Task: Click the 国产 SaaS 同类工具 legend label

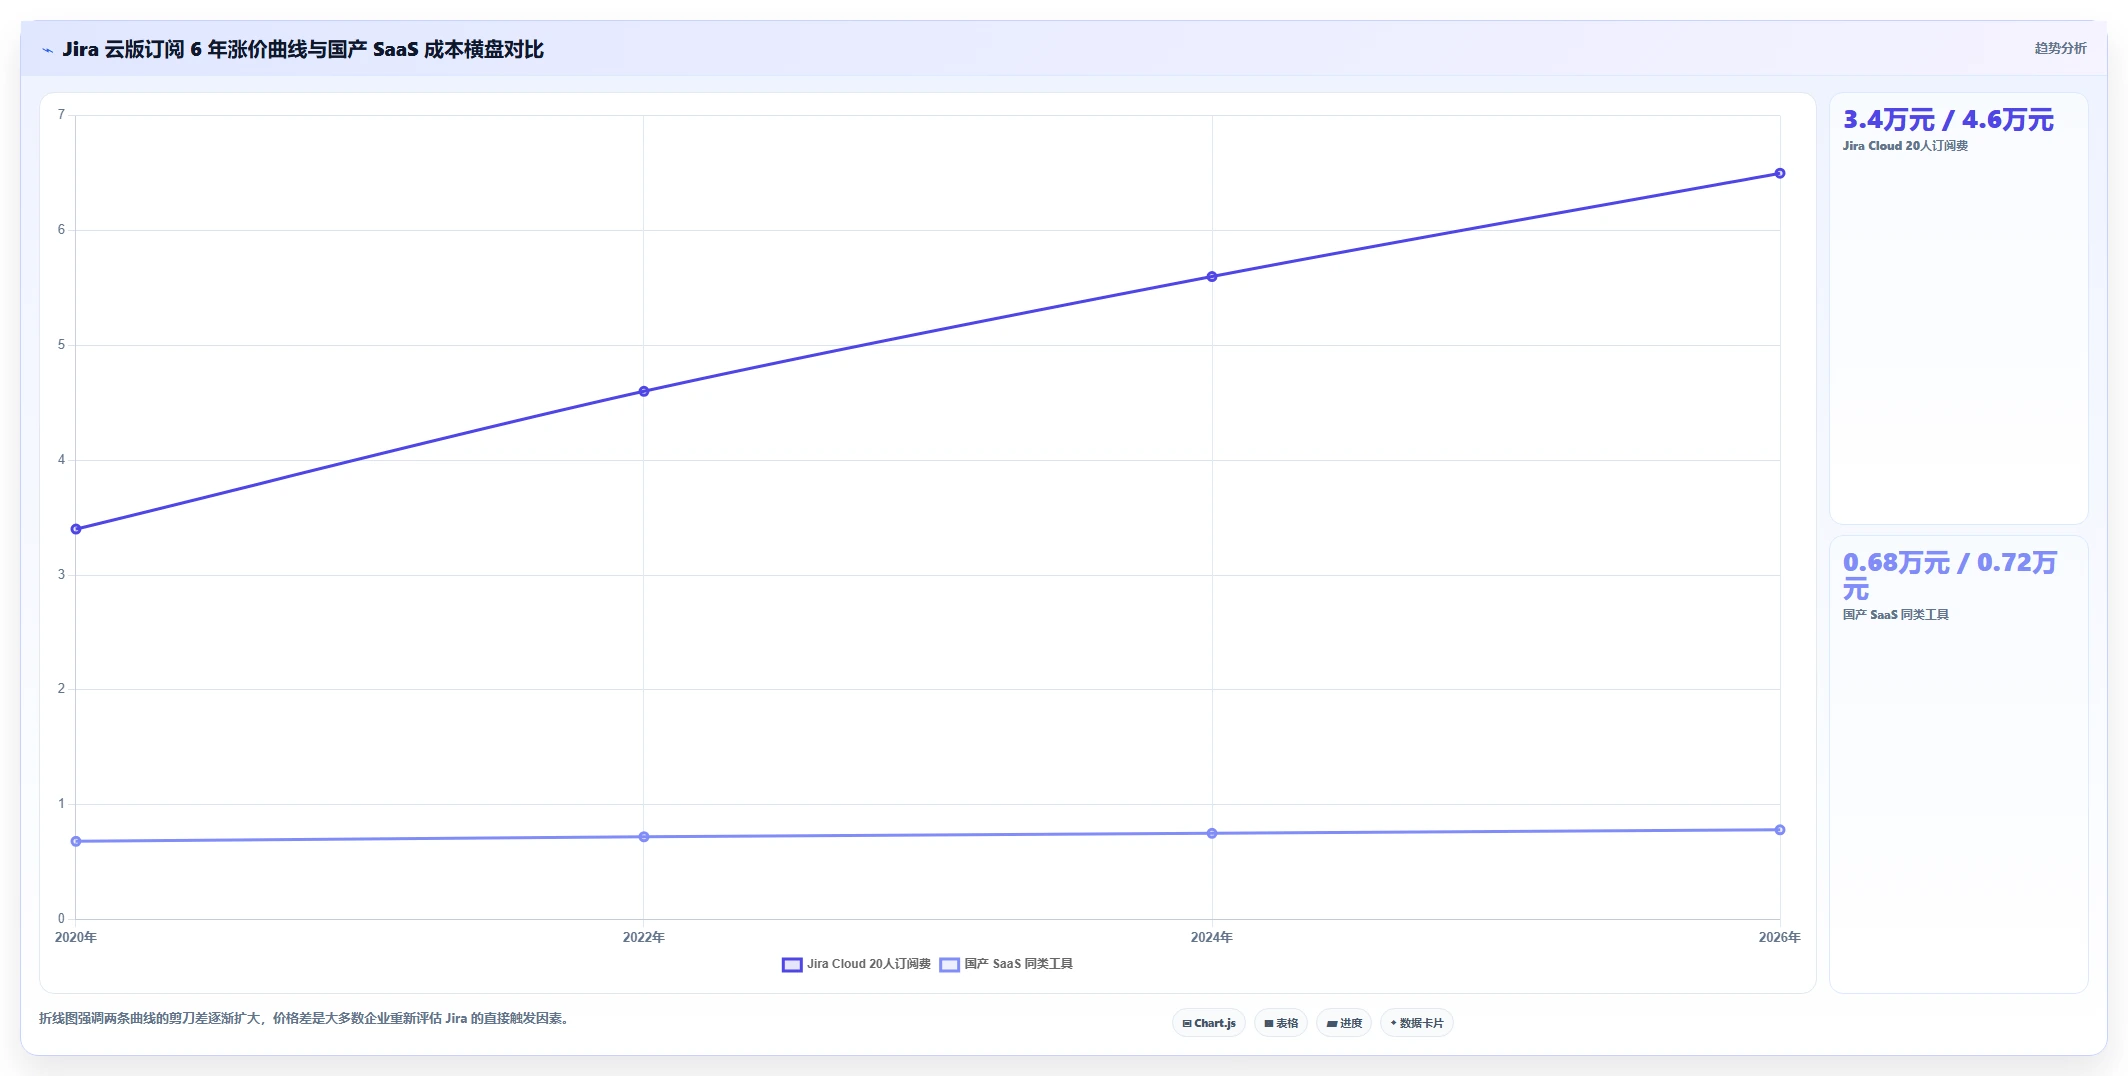Action: [1018, 964]
